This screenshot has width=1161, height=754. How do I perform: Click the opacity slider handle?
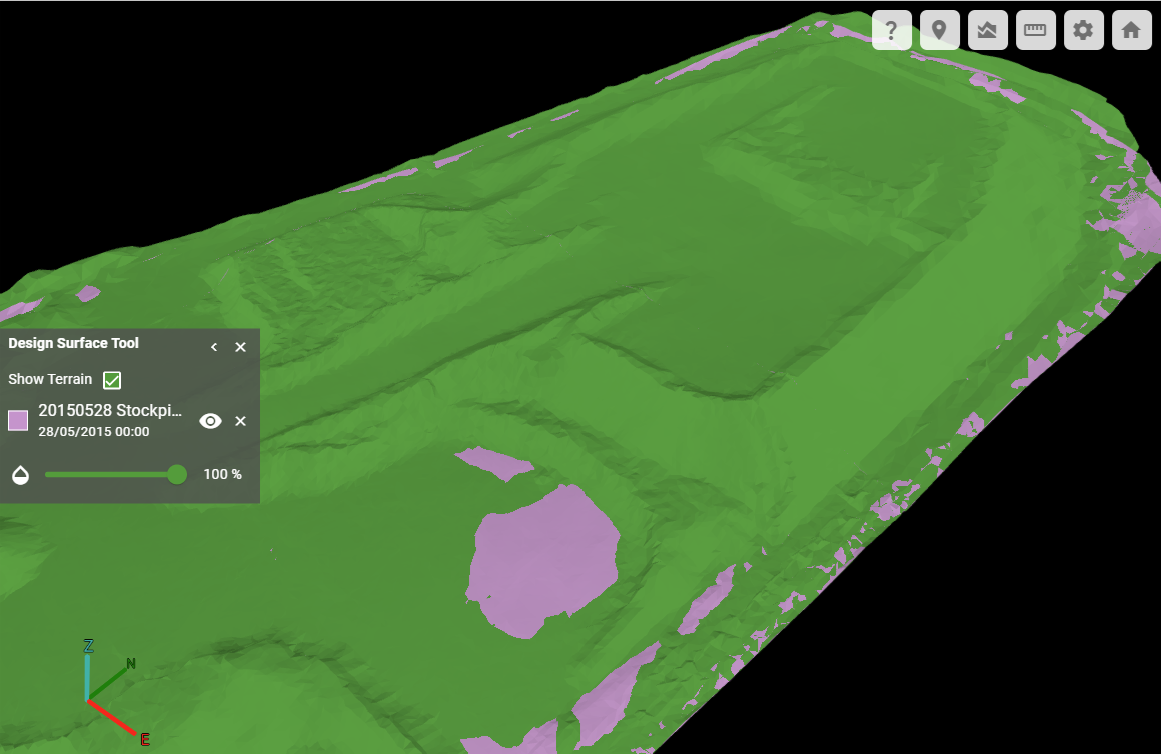tap(177, 474)
